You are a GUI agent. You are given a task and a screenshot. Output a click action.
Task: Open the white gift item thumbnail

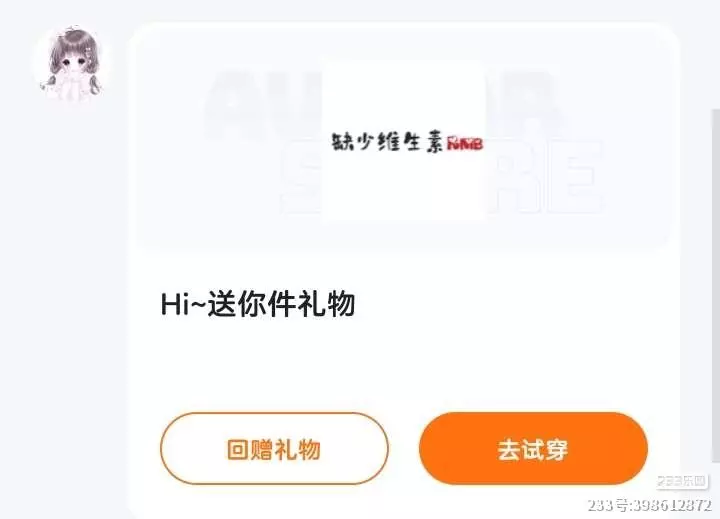(404, 141)
